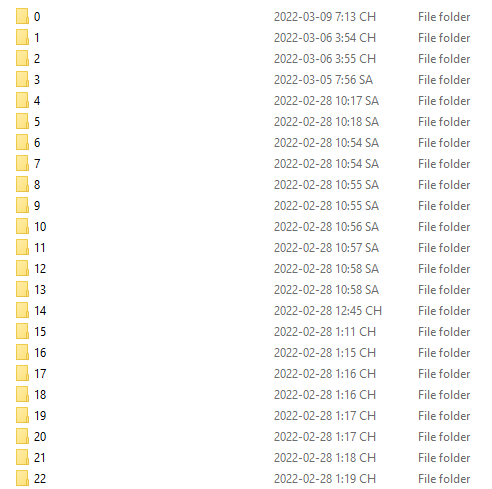
Task: Select the folder name 16
Action: pos(40,353)
